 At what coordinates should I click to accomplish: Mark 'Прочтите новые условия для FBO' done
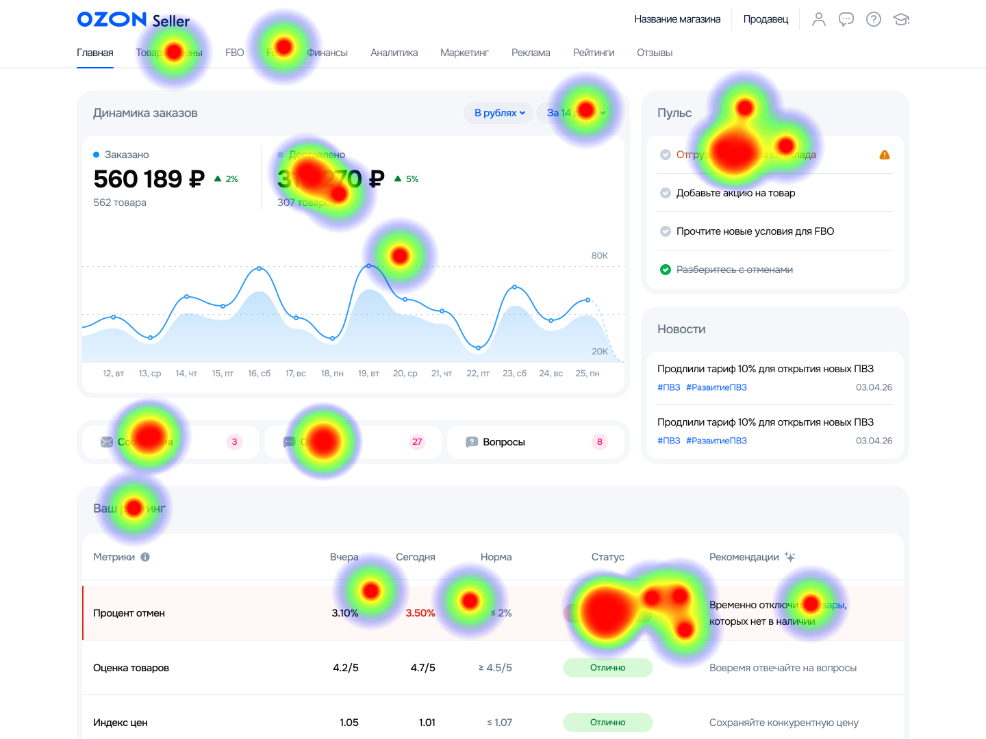[x=666, y=231]
